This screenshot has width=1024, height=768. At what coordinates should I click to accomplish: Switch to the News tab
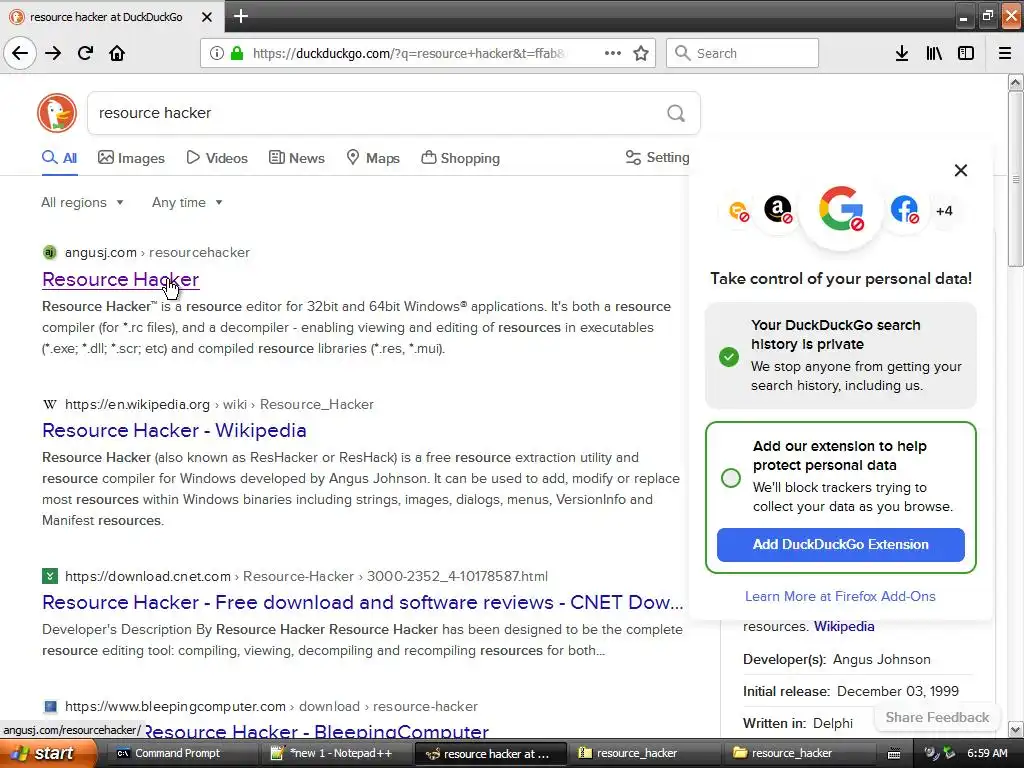(296, 158)
